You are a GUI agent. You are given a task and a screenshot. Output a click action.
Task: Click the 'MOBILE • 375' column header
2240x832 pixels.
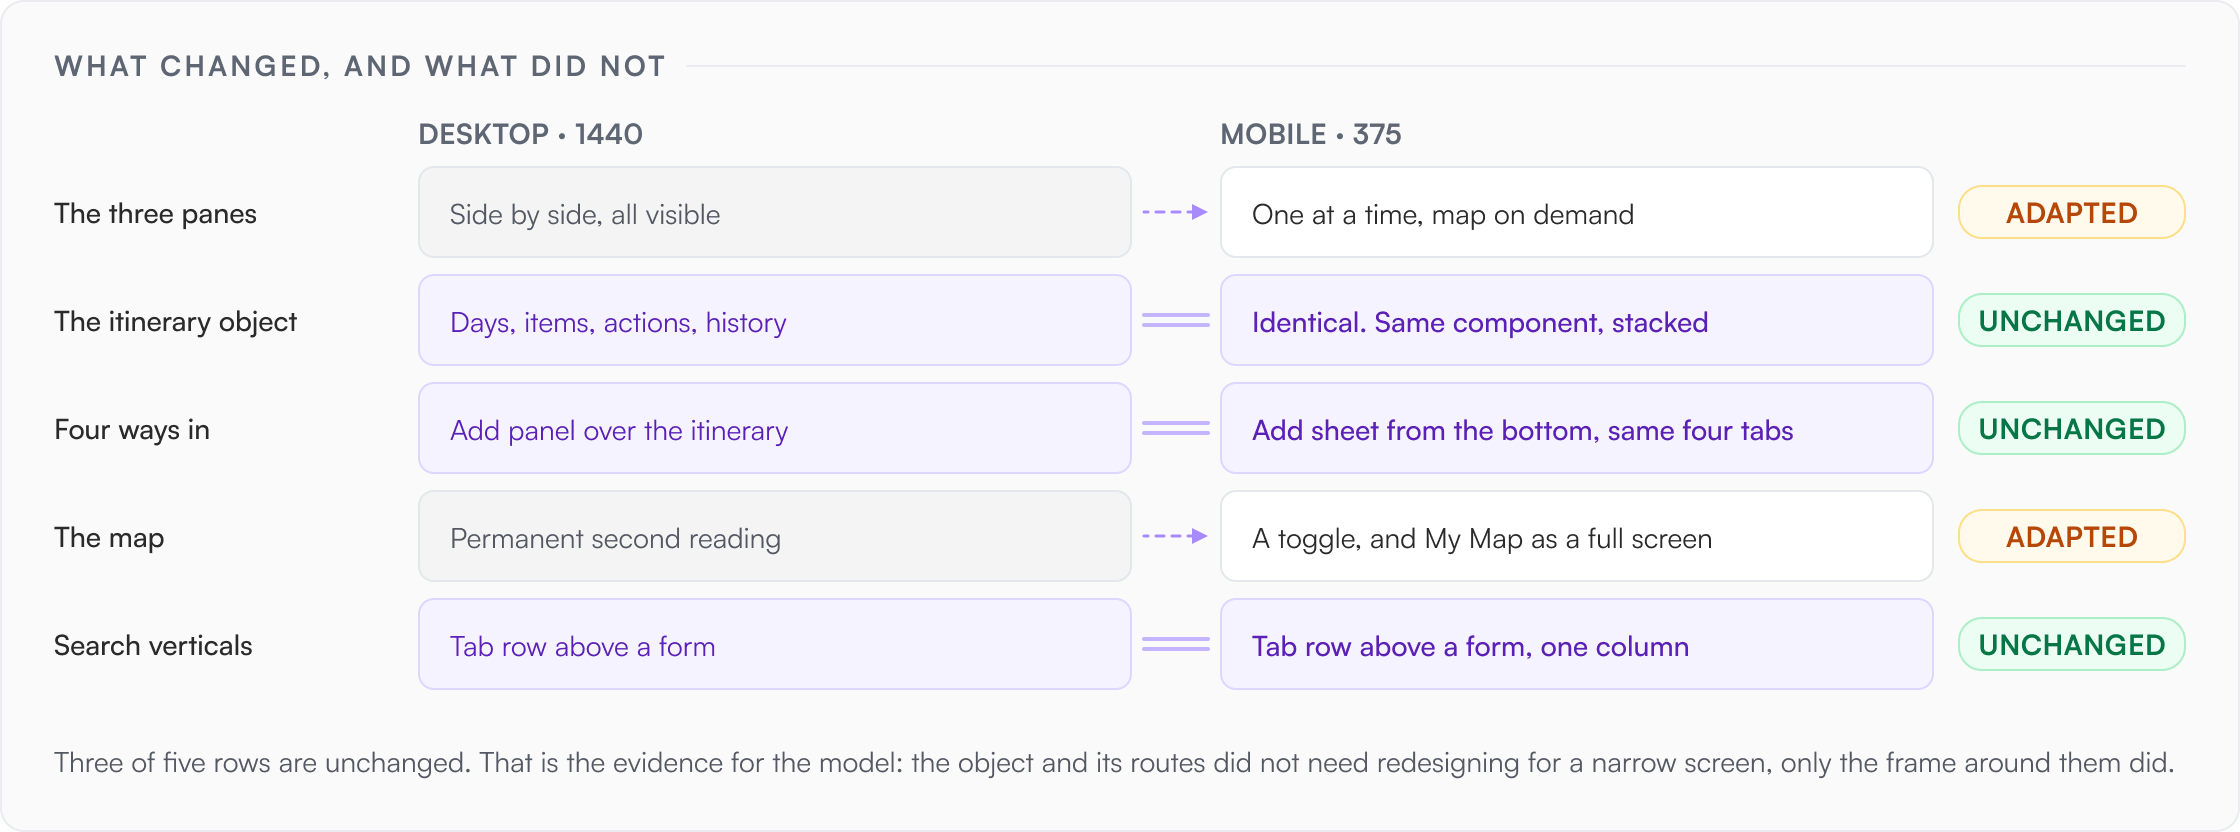pyautogui.click(x=1311, y=134)
